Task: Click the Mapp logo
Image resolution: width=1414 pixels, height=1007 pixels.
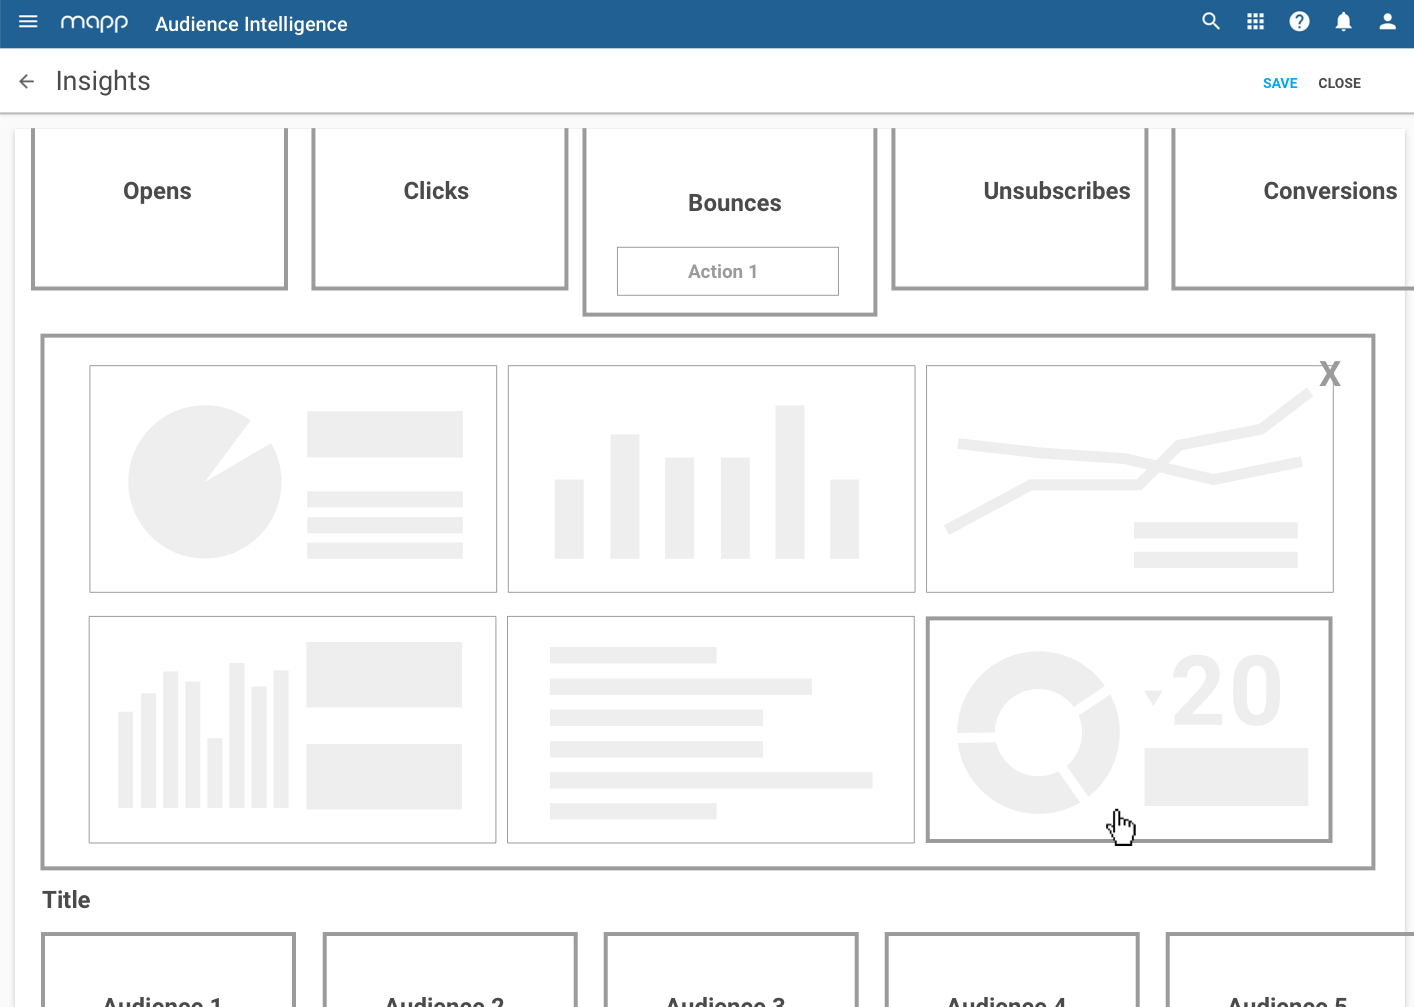Action: click(94, 23)
